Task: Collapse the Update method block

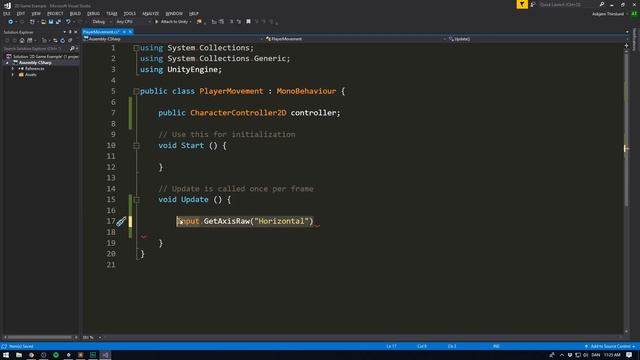Action: click(136, 200)
